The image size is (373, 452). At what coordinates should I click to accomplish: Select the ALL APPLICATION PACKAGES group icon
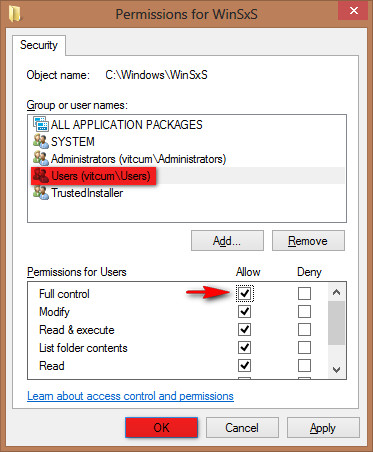[41, 124]
